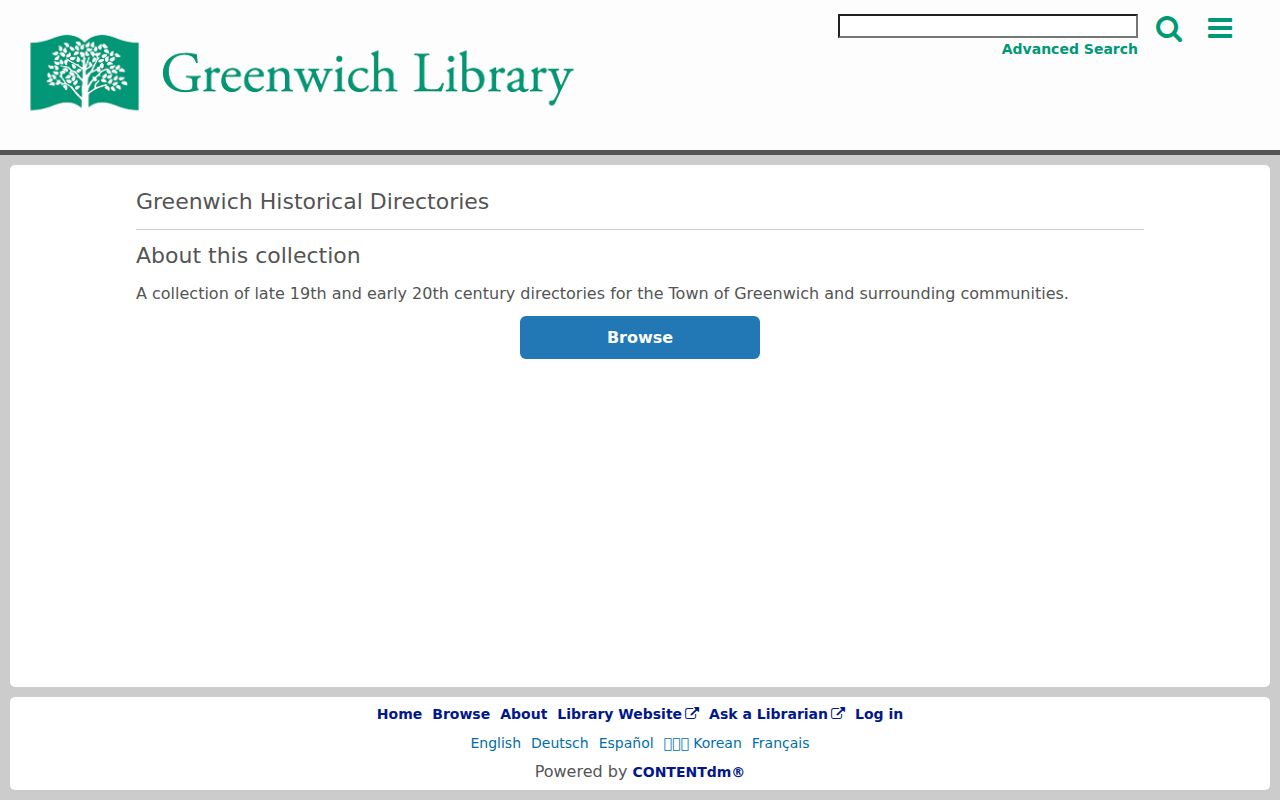Image resolution: width=1280 pixels, height=800 pixels.
Task: Open the Advanced Search link
Action: [1069, 49]
